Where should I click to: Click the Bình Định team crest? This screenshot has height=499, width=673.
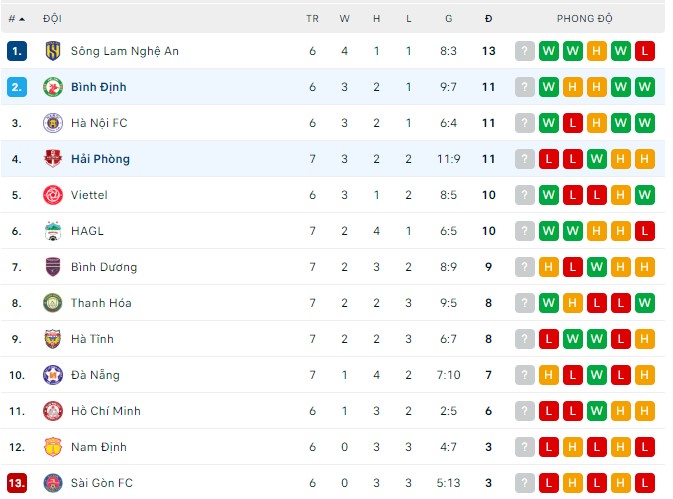point(53,87)
